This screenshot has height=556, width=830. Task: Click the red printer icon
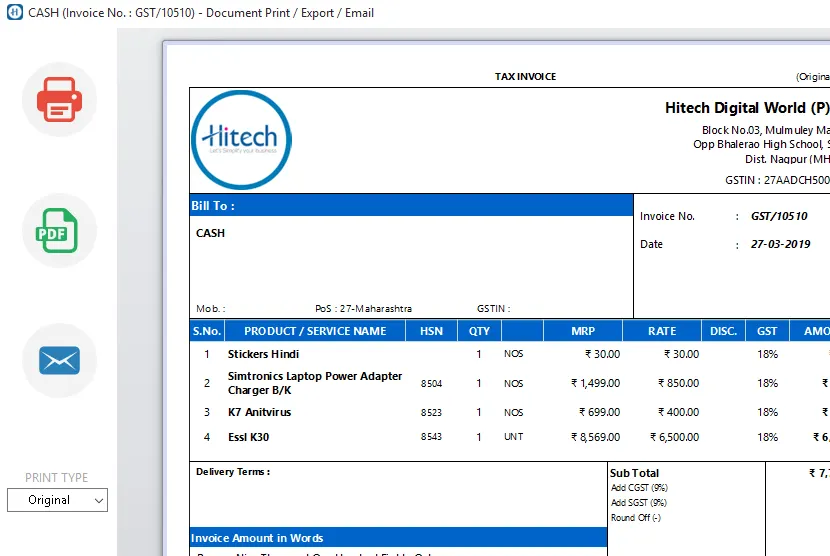pos(59,100)
